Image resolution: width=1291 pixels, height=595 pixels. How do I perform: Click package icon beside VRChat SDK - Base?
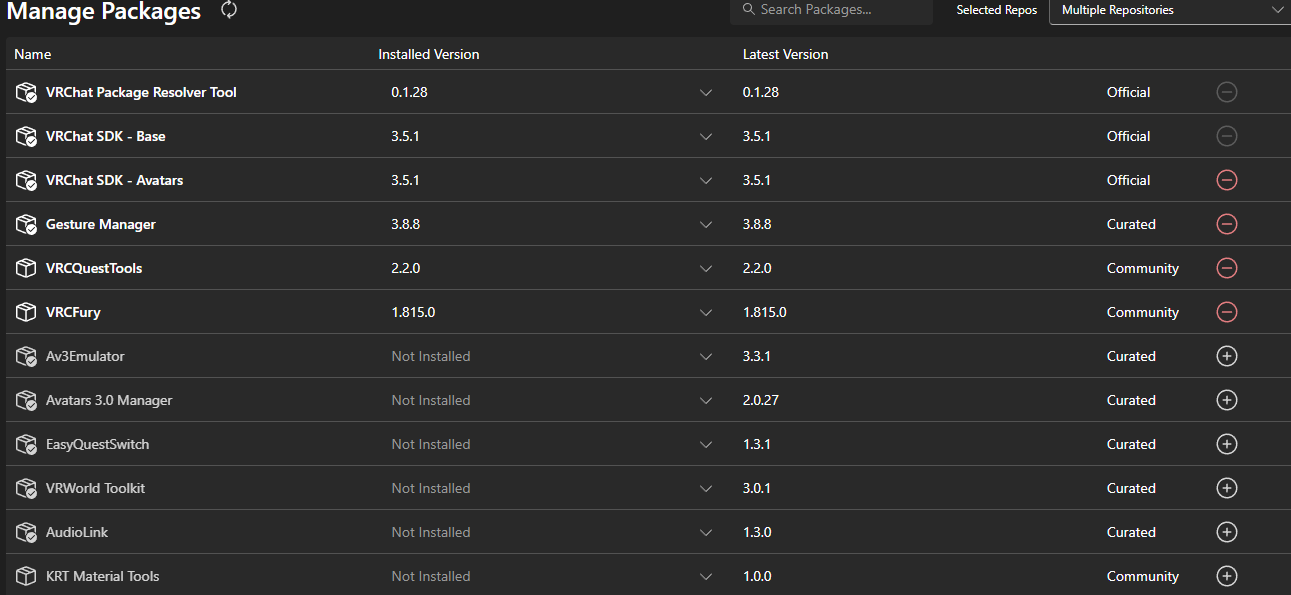point(26,136)
